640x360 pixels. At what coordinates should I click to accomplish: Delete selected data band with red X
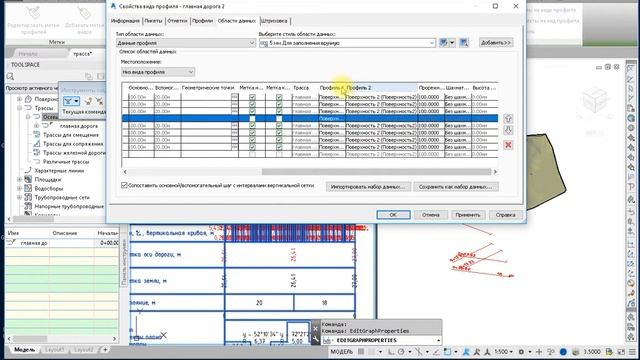coord(508,145)
